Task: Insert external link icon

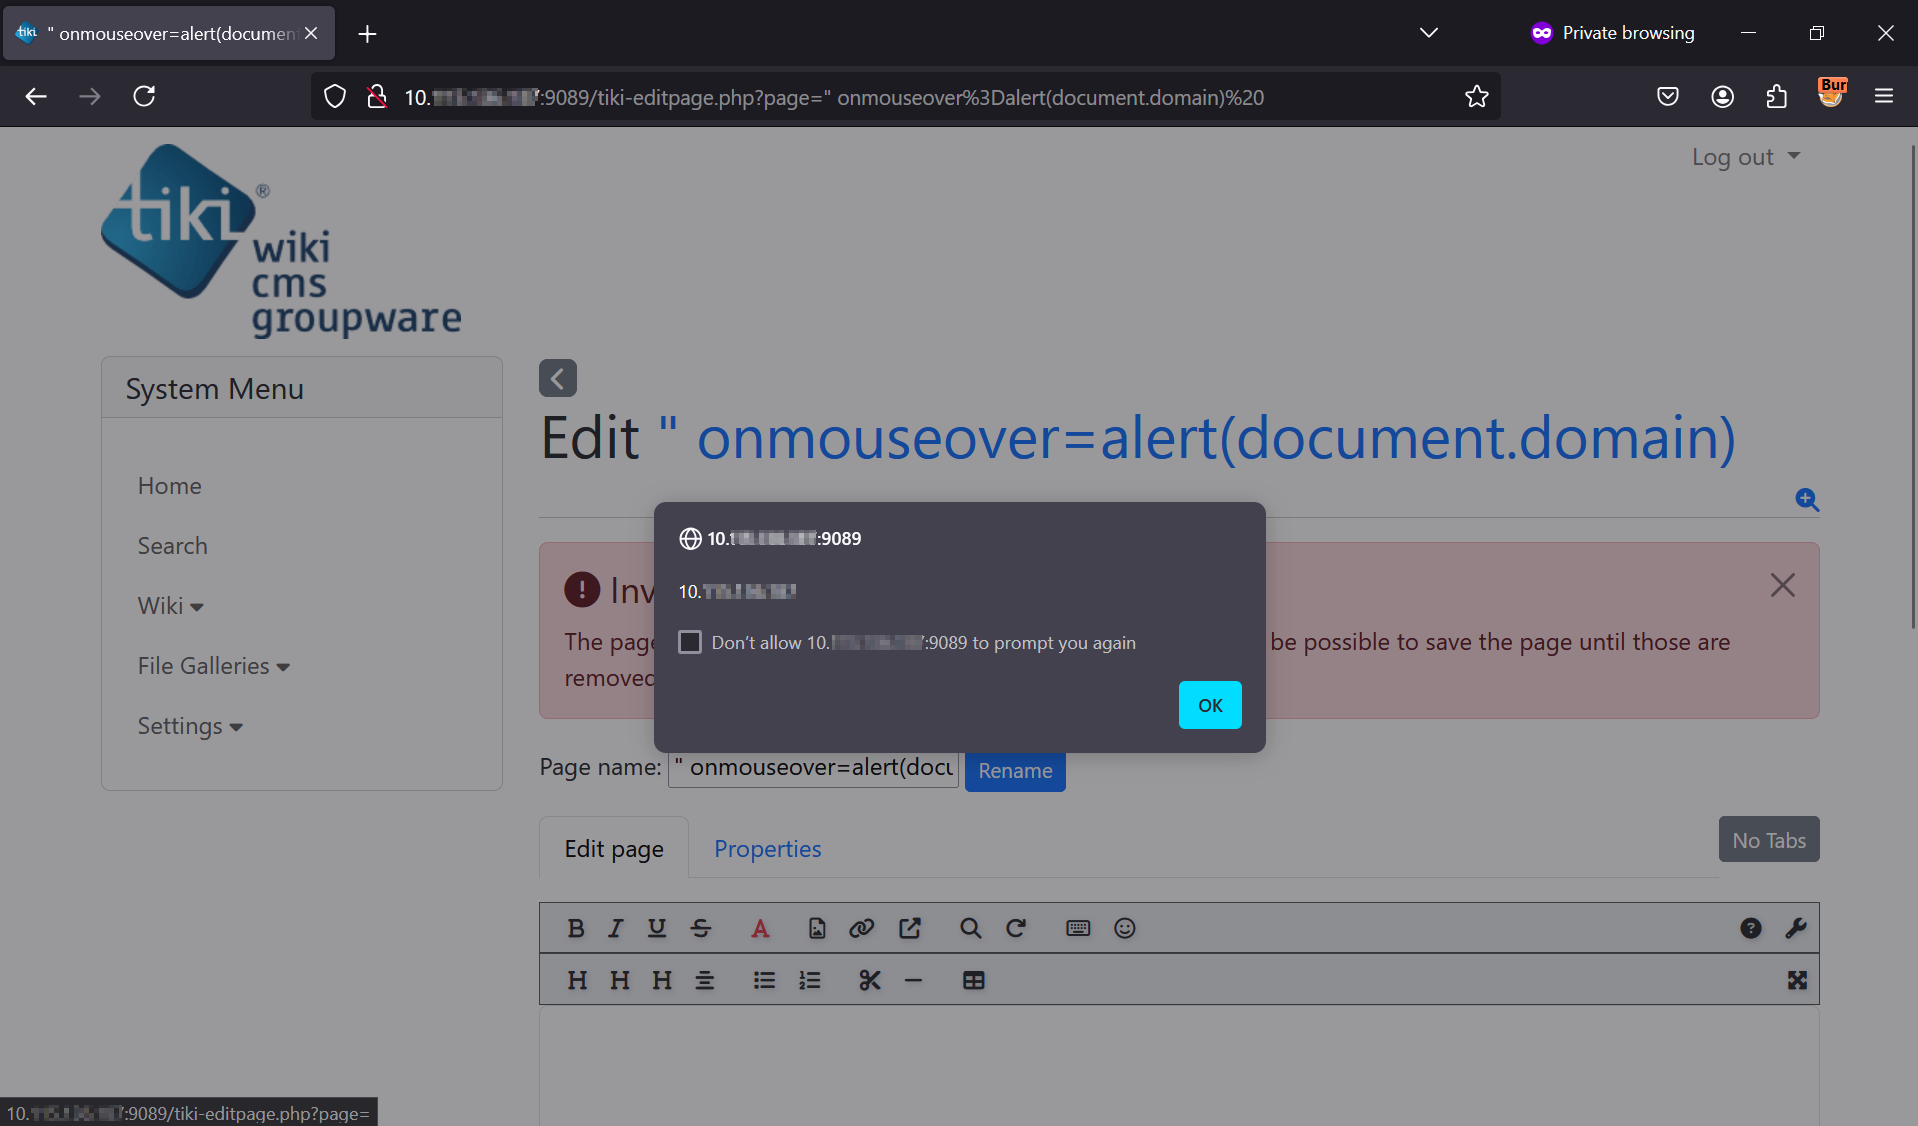Action: point(910,928)
